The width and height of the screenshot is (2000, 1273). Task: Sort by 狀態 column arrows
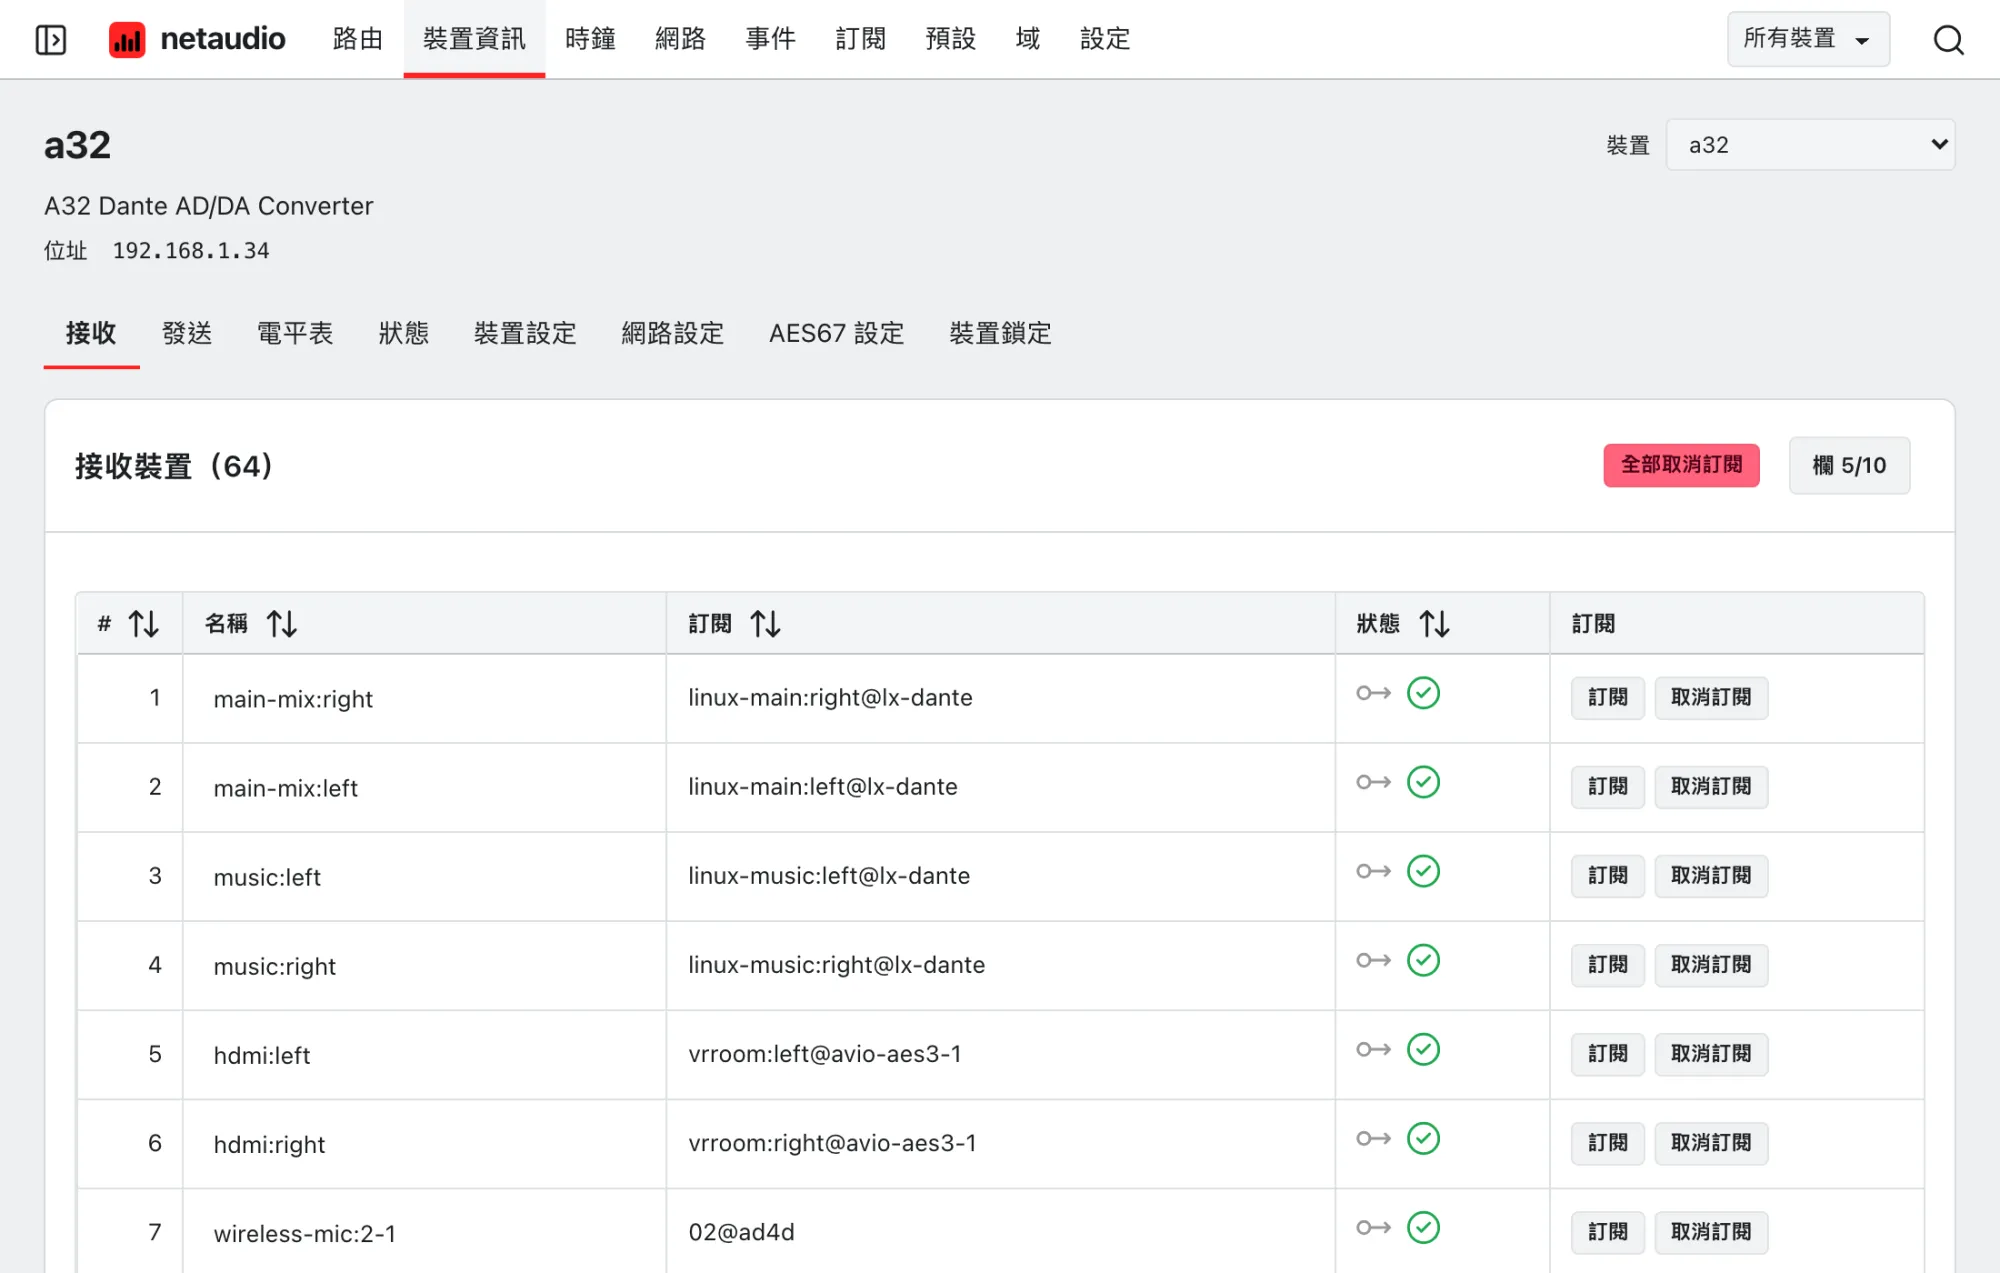1435,624
